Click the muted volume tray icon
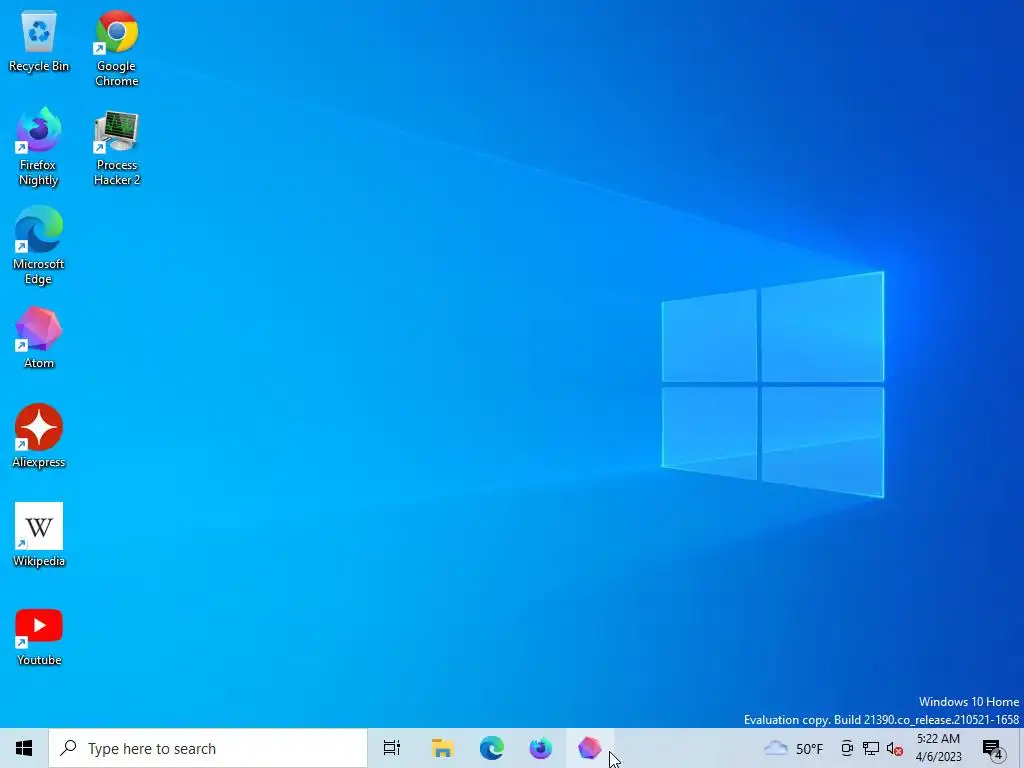The height and width of the screenshot is (768, 1024). click(895, 749)
